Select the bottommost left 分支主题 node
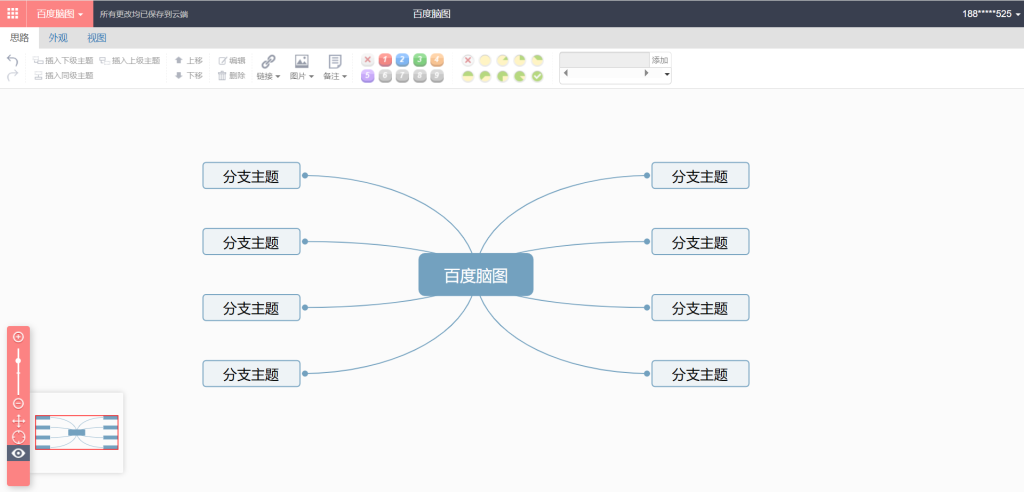The image size is (1024, 492). tap(251, 374)
